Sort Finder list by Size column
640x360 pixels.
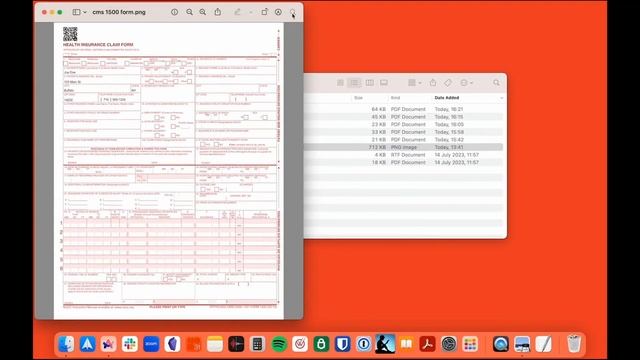pos(358,98)
